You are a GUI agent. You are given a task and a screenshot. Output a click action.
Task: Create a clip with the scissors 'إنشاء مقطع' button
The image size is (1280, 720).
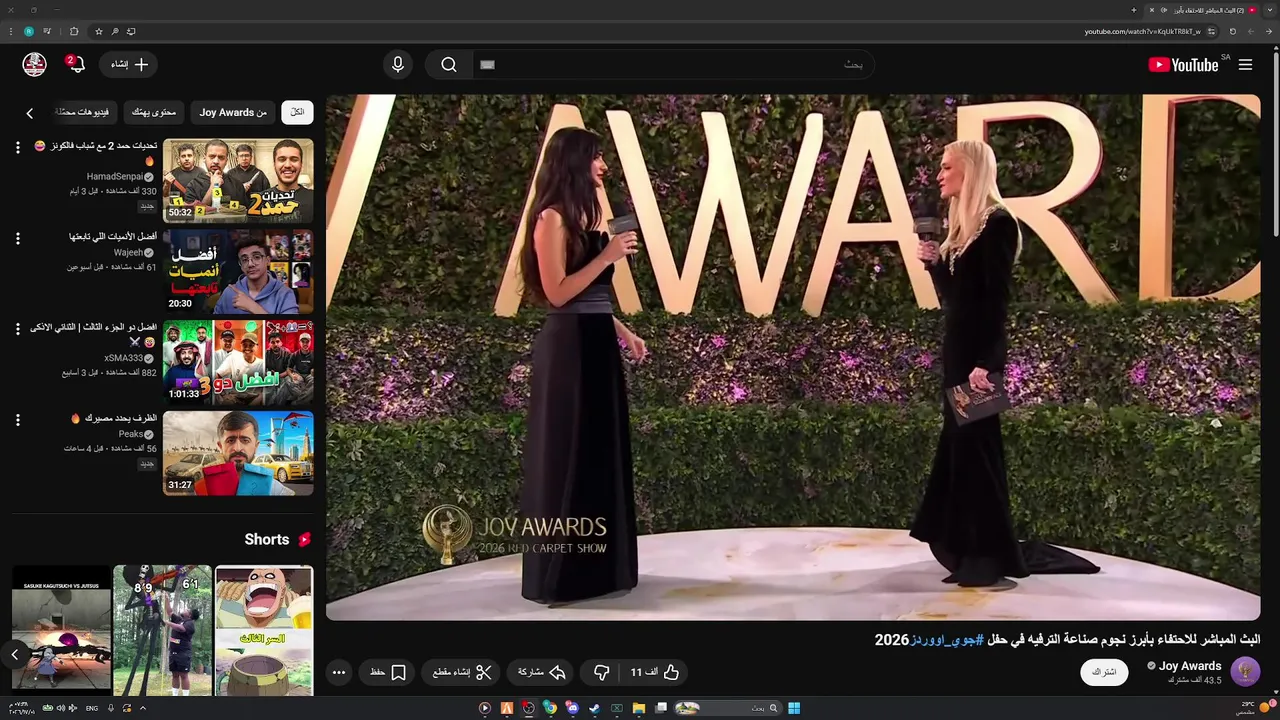(x=462, y=673)
